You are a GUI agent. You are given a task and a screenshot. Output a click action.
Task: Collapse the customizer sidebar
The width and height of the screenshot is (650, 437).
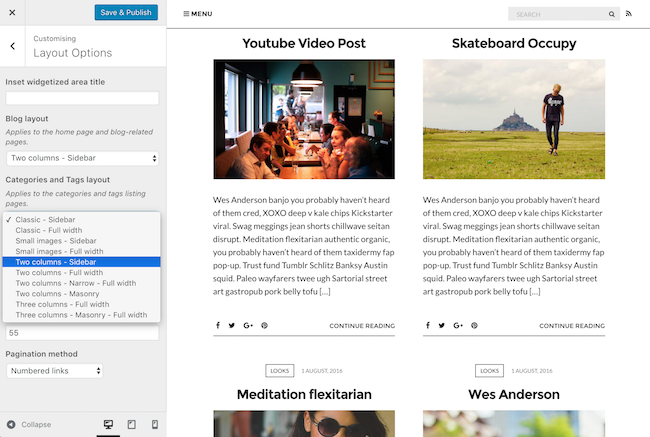click(29, 425)
